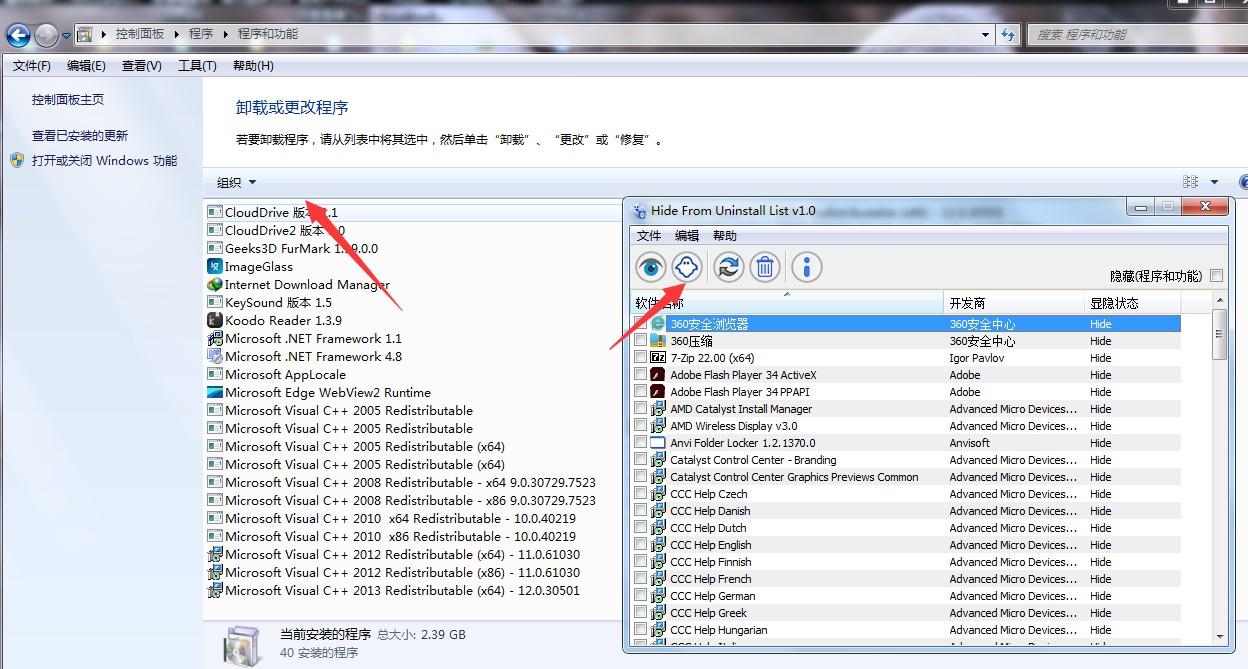Screen dimensions: 1248x669
Task: Open the 编辑 menu in Hide From Uninstall List
Action: pyautogui.click(x=687, y=236)
